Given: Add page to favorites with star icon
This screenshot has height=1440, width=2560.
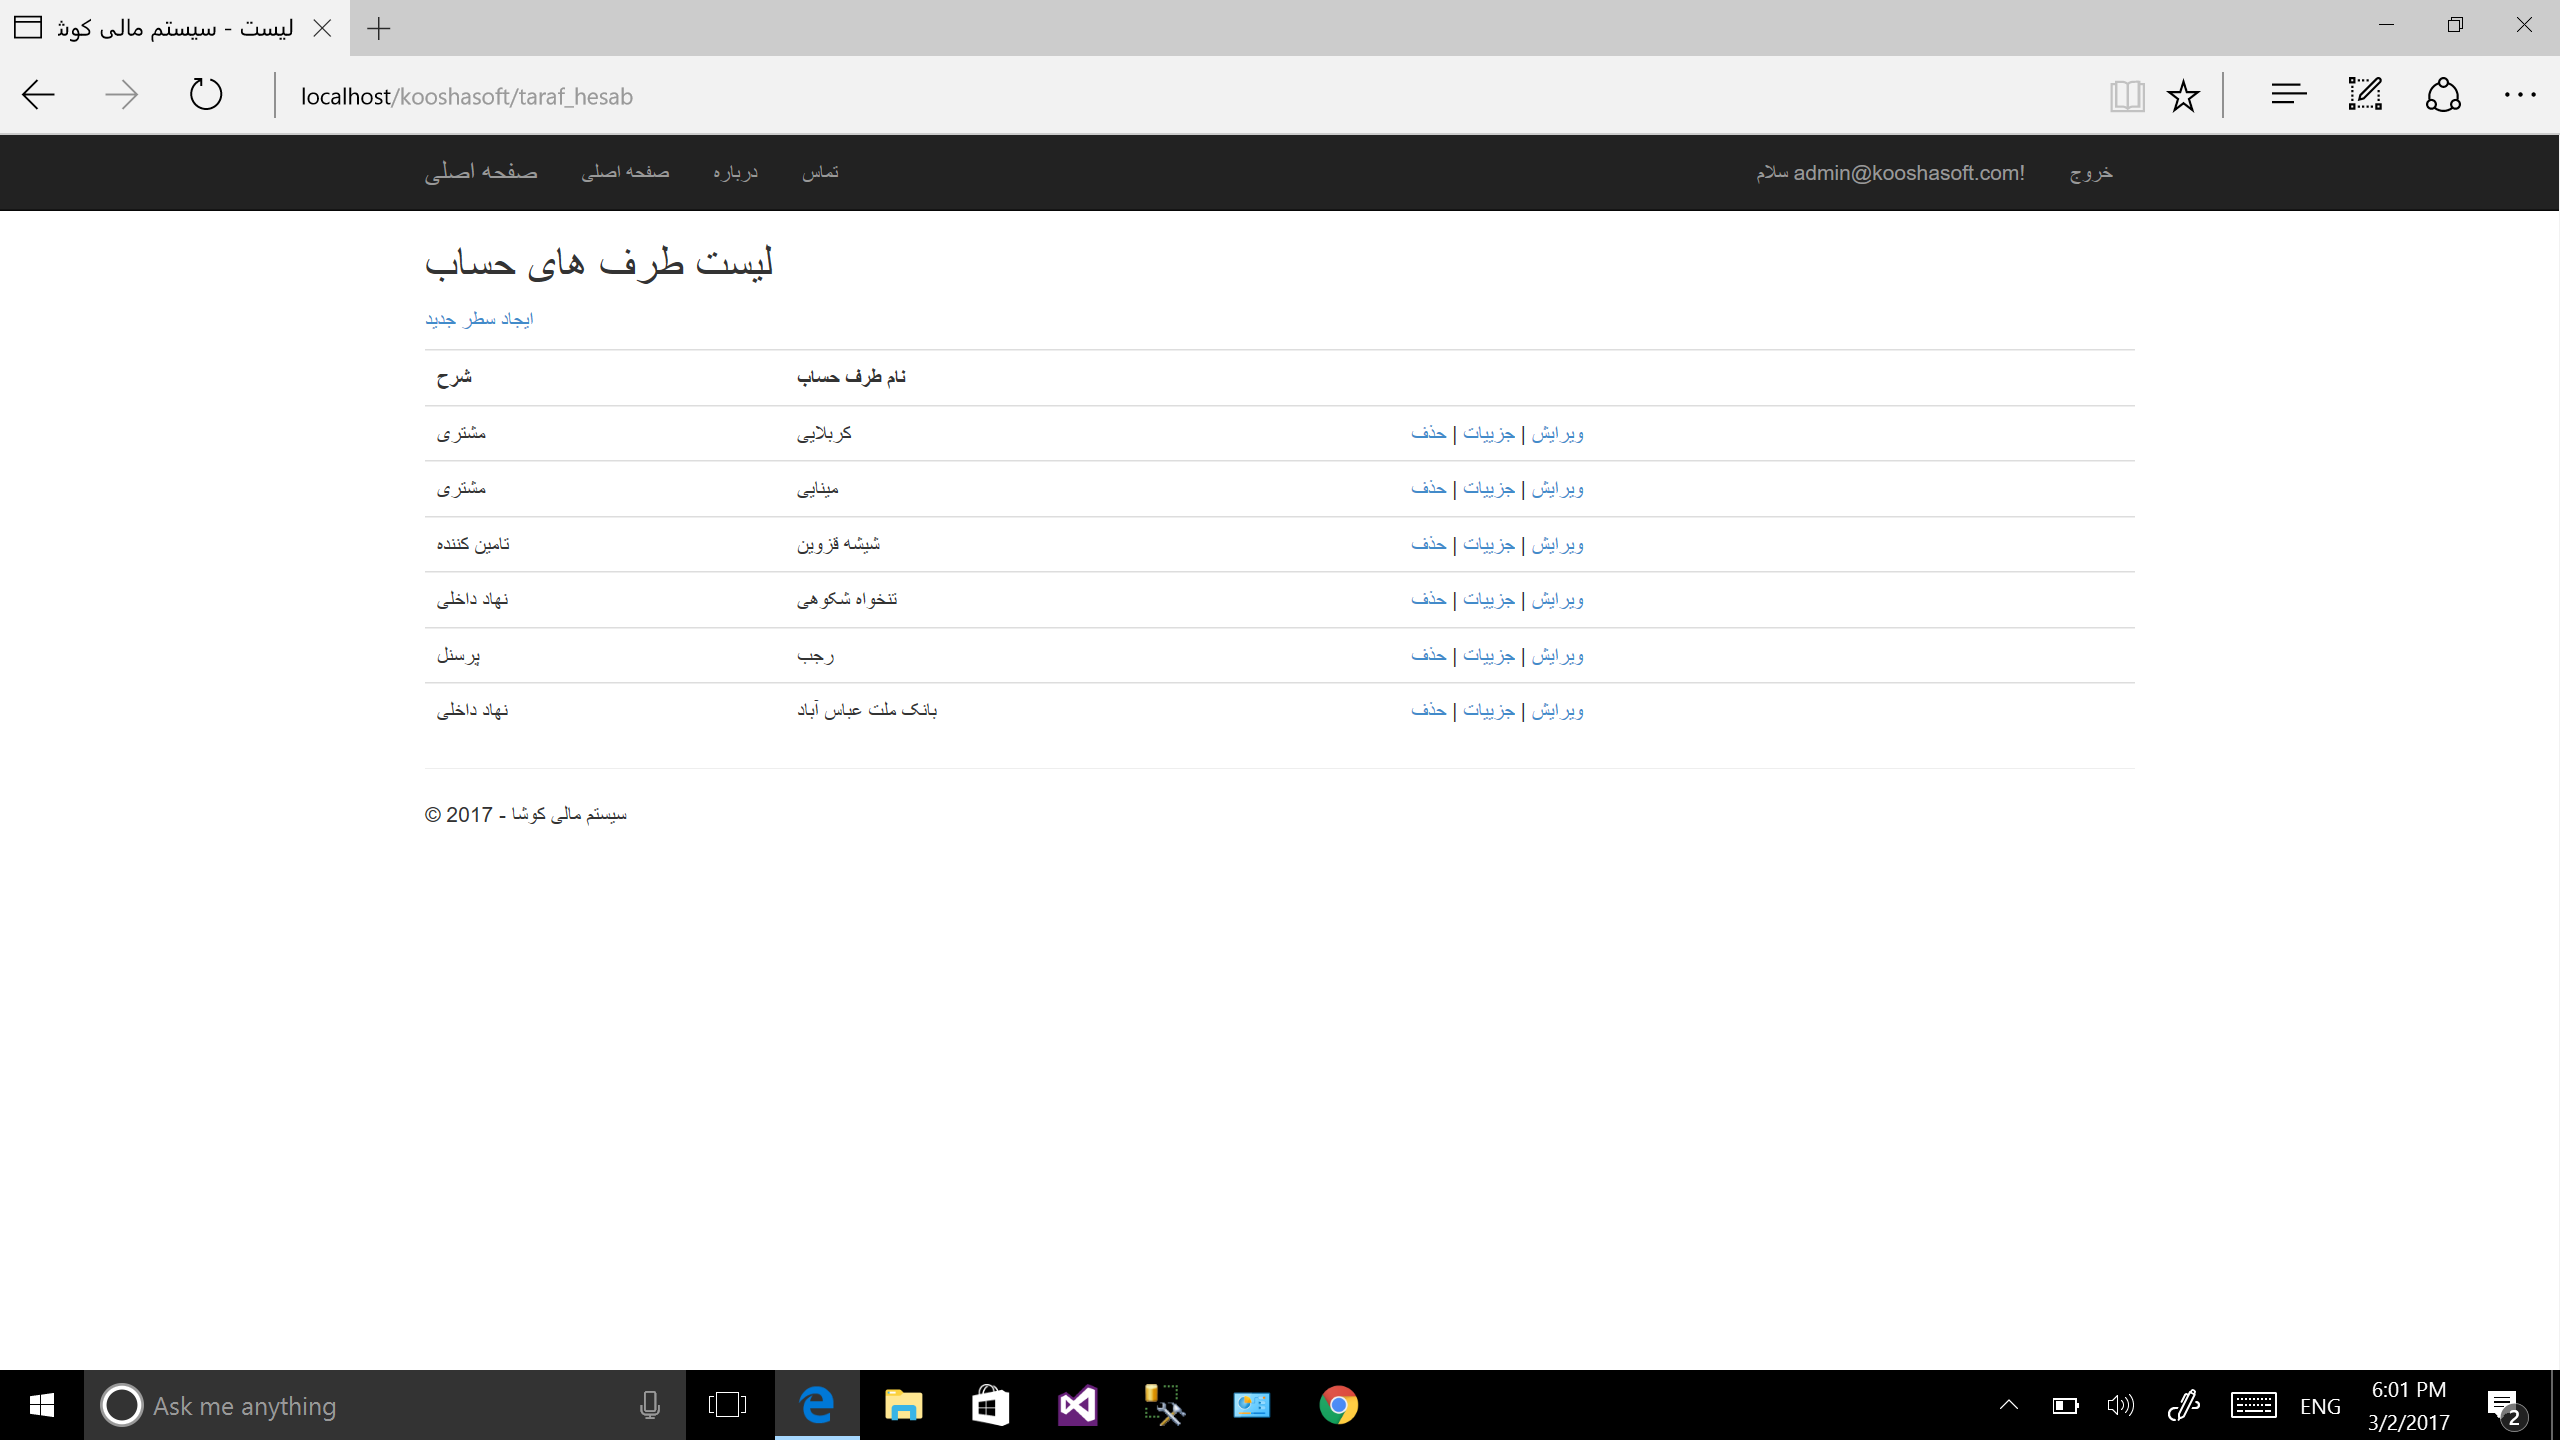Looking at the screenshot, I should coord(2183,96).
